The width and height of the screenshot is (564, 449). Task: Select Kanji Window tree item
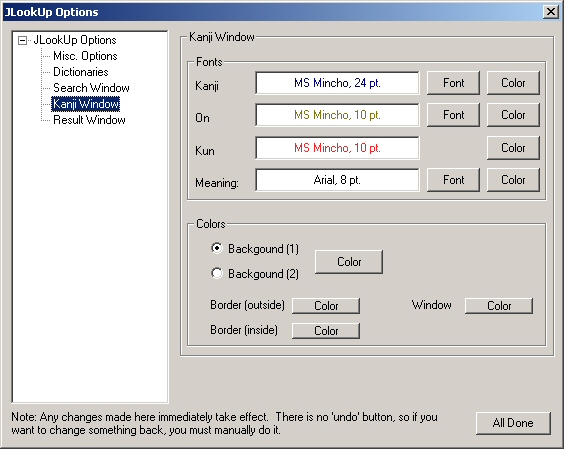tap(86, 104)
